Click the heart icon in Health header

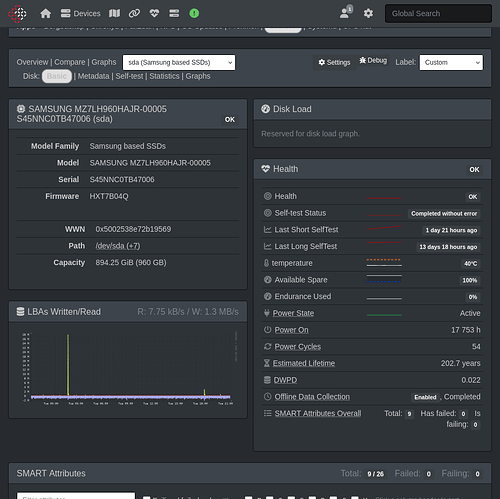click(x=265, y=169)
